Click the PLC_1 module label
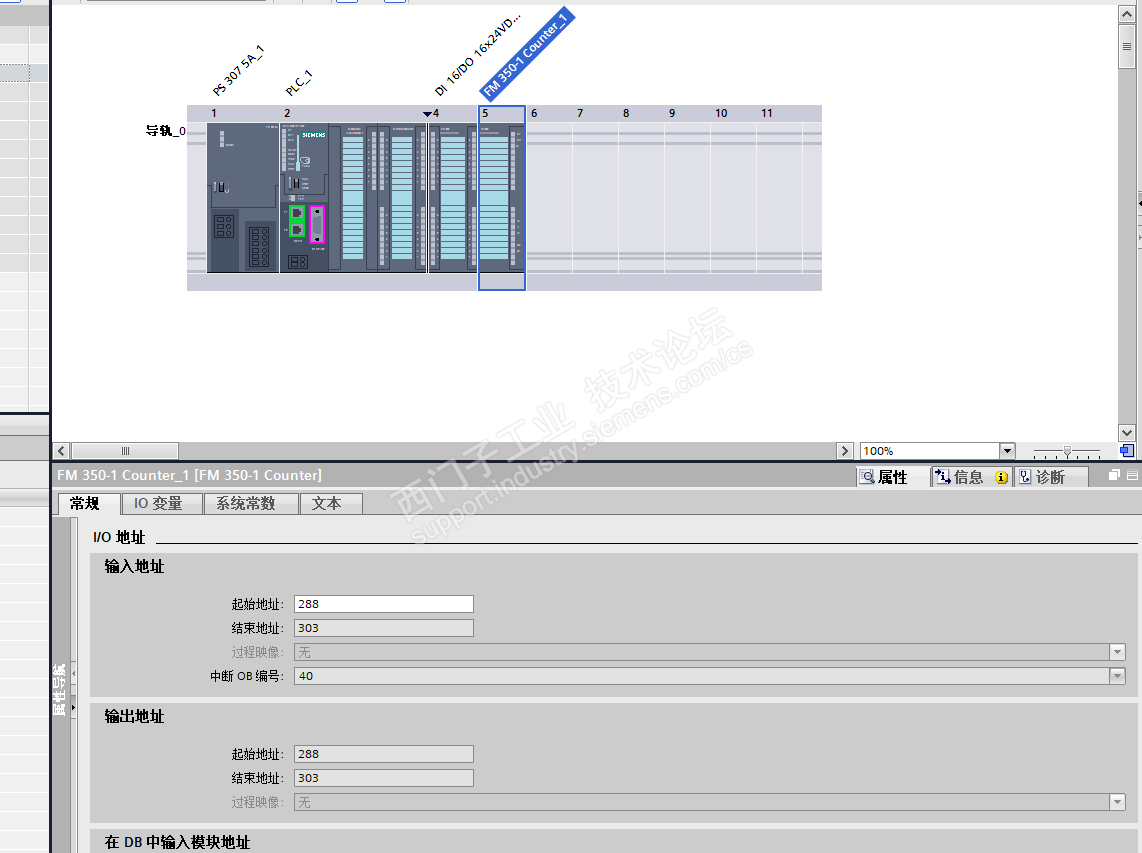This screenshot has height=853, width=1142. pos(299,83)
